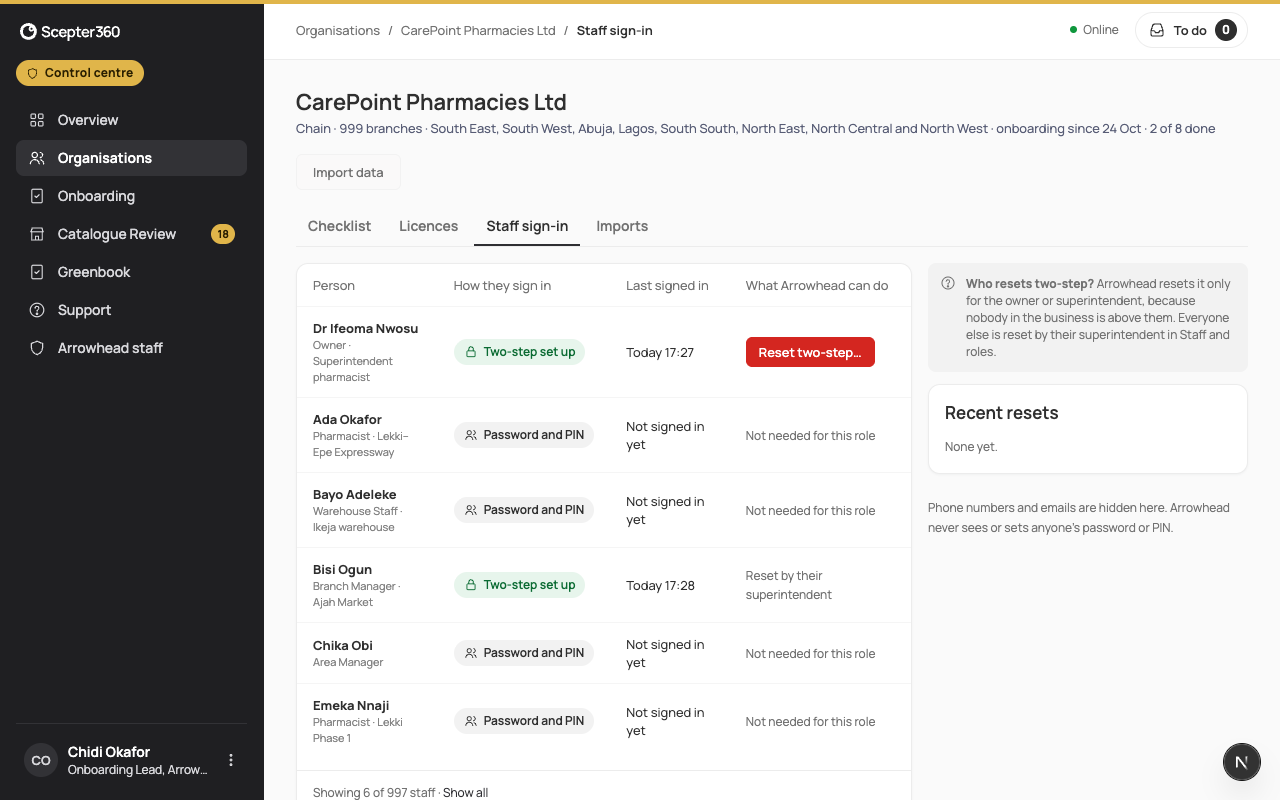Click the help icon beside Who resets two-step

tap(948, 284)
